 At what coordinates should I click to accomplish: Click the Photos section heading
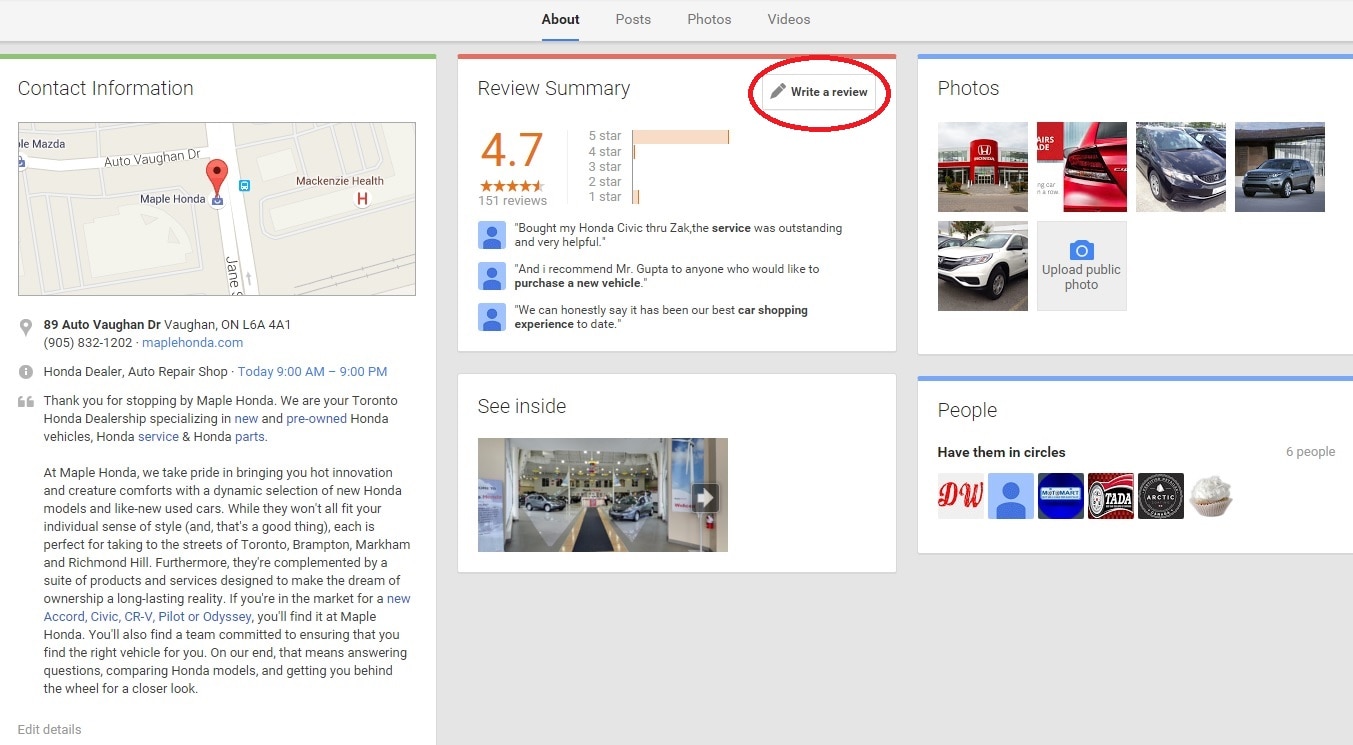[968, 88]
